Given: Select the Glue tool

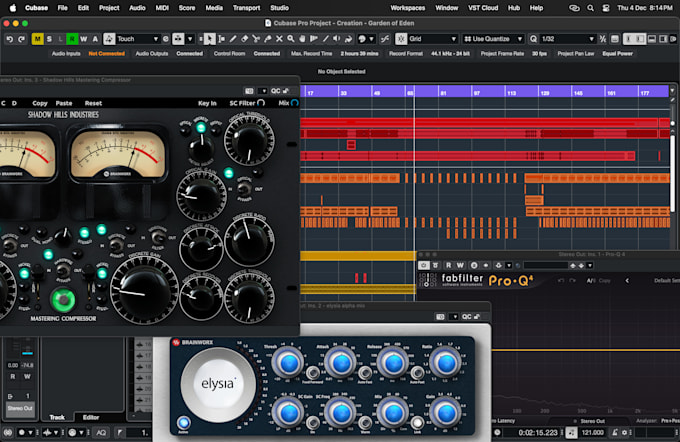Looking at the screenshot, I should click(268, 39).
